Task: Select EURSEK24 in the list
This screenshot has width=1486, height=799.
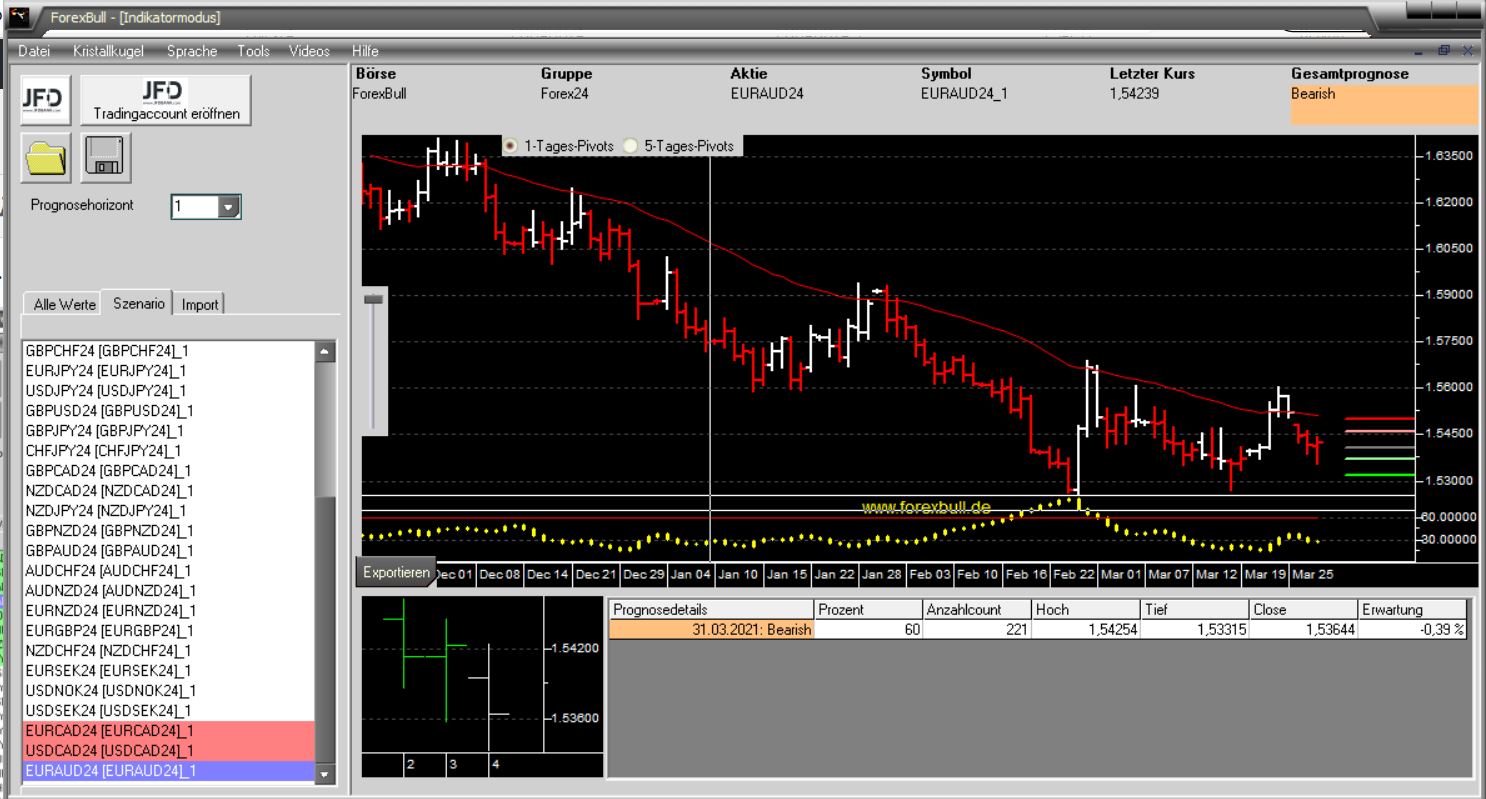Action: (167, 671)
